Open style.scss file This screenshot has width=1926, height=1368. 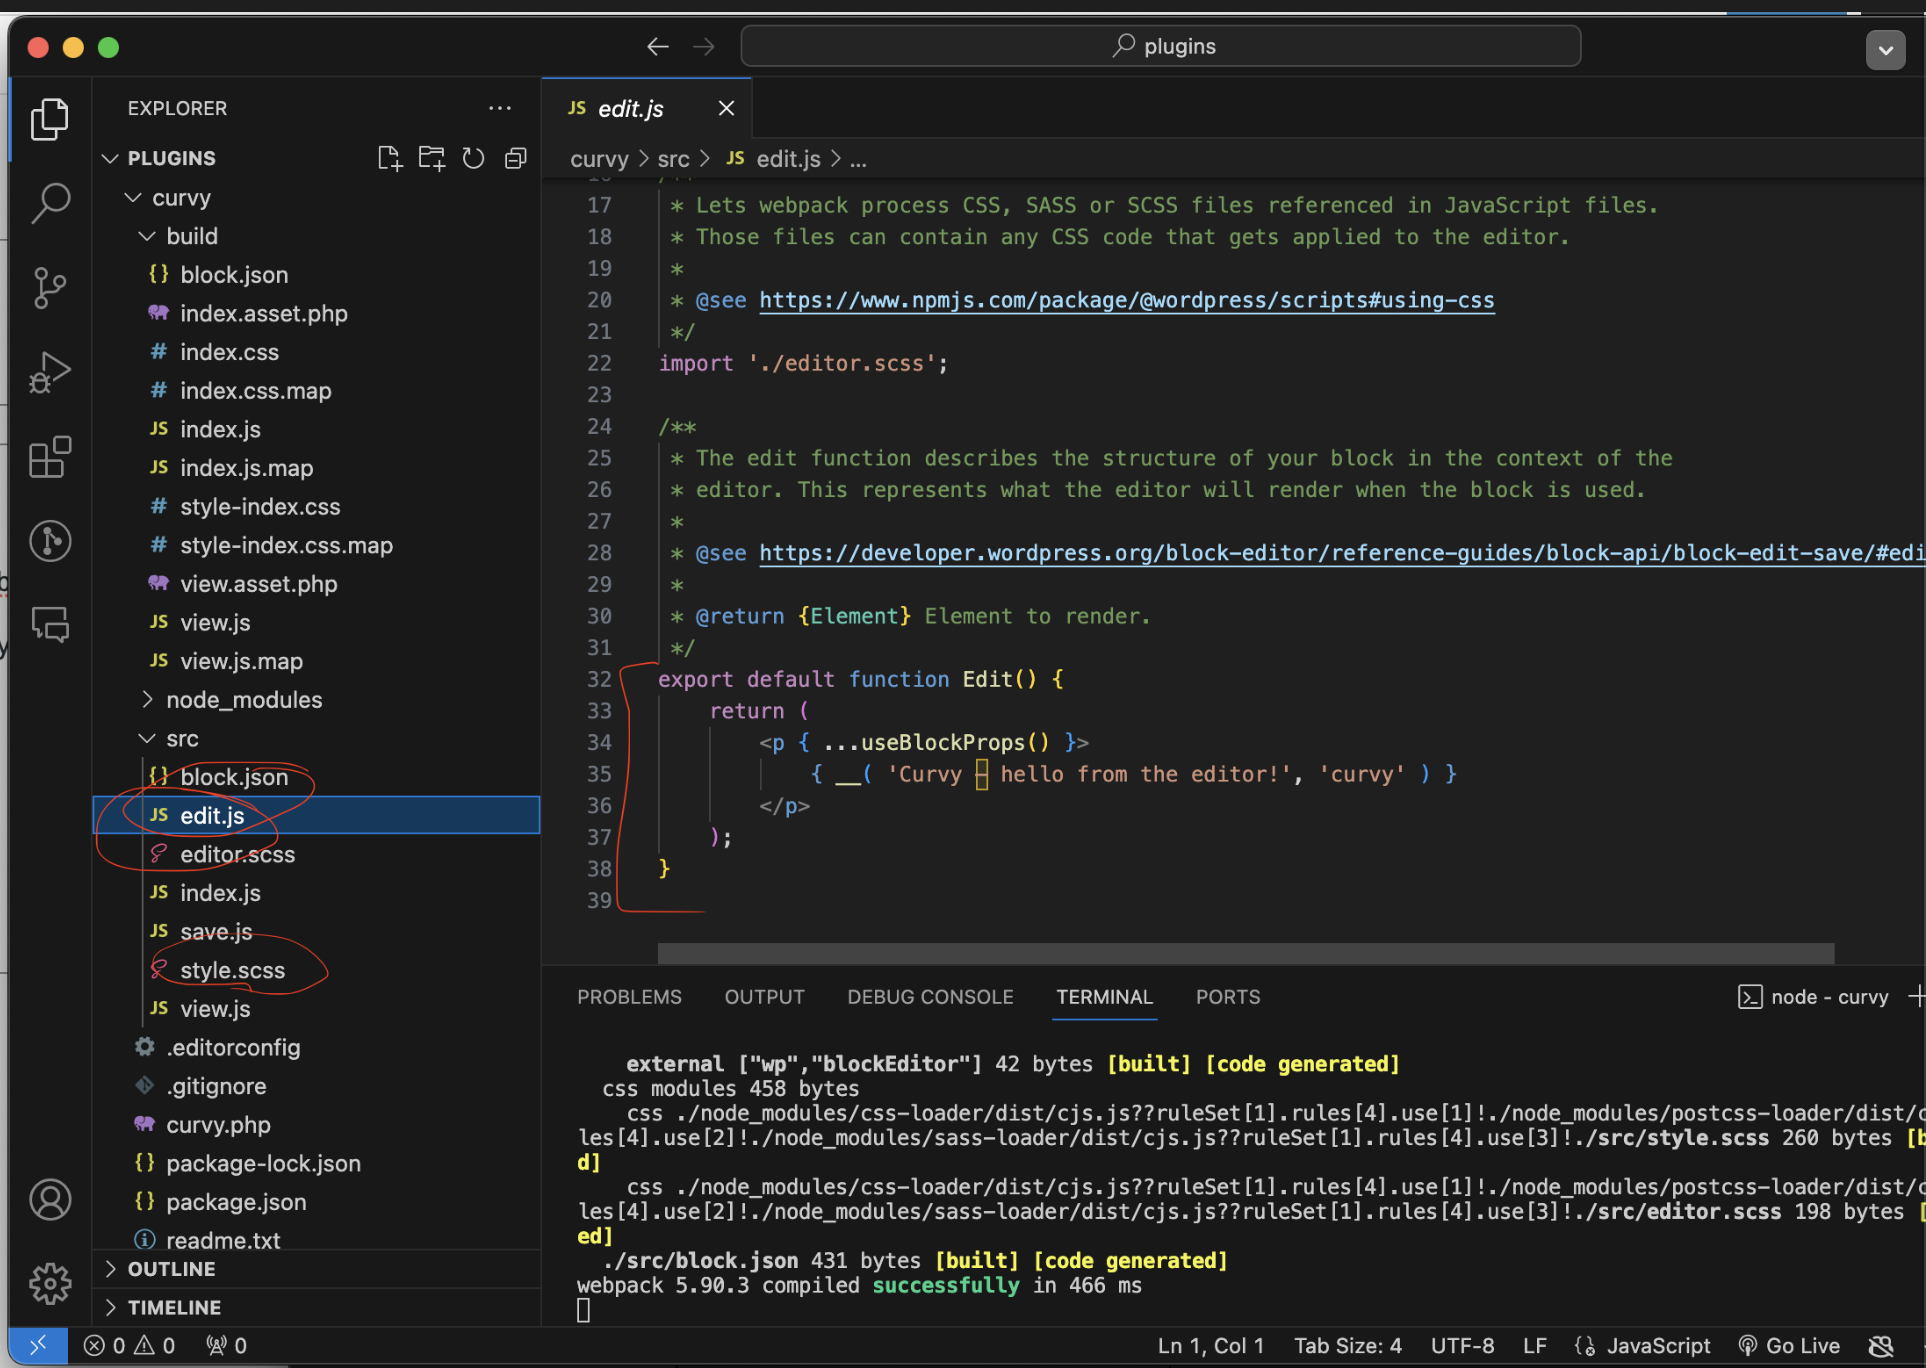click(316, 970)
